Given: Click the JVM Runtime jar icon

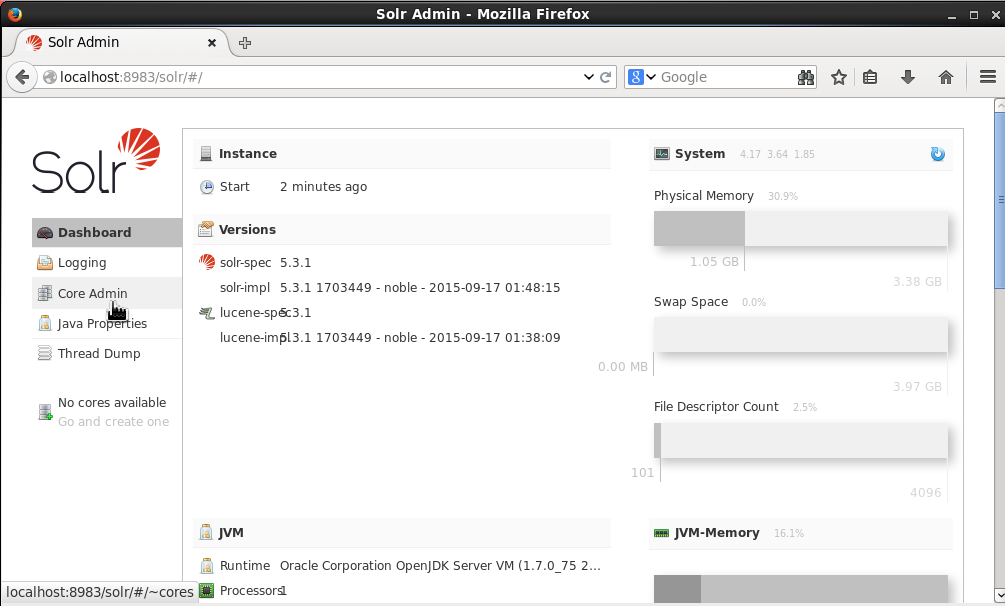Looking at the screenshot, I should point(206,566).
